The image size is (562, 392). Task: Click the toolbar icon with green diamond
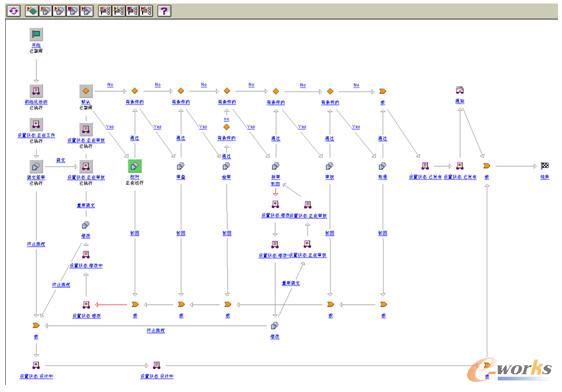[x=32, y=11]
